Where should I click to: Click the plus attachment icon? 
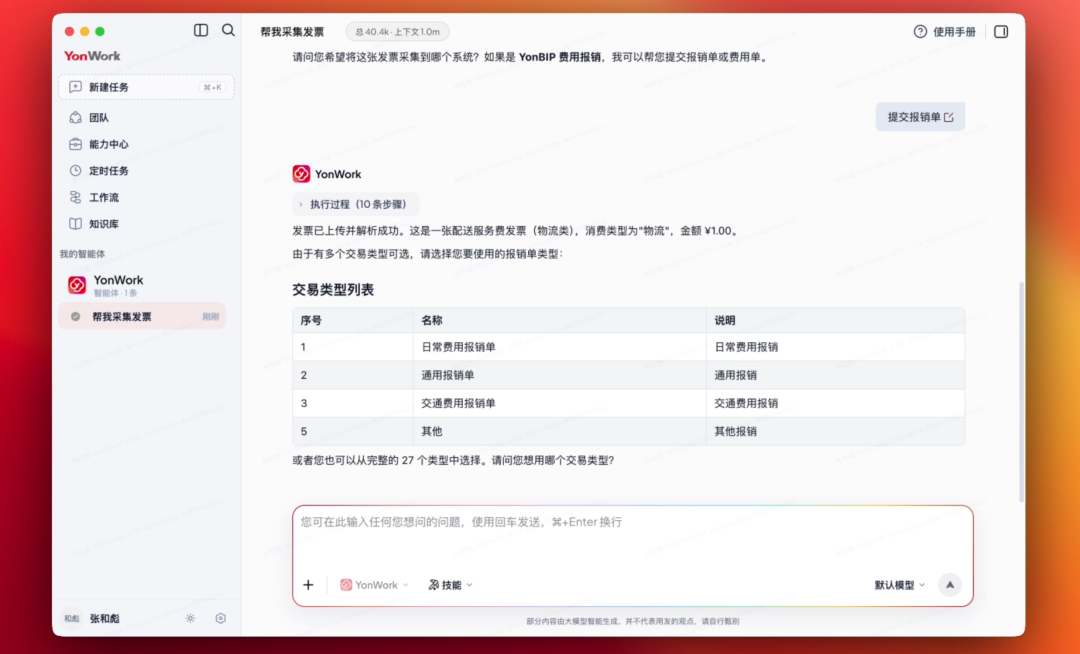point(308,585)
